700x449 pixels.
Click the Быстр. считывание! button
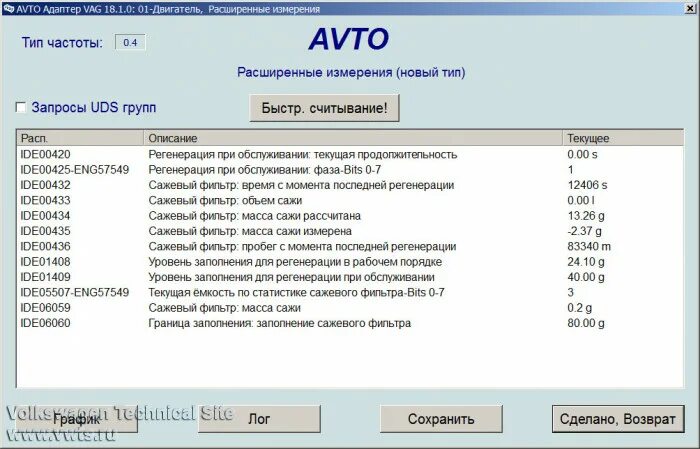[x=324, y=108]
